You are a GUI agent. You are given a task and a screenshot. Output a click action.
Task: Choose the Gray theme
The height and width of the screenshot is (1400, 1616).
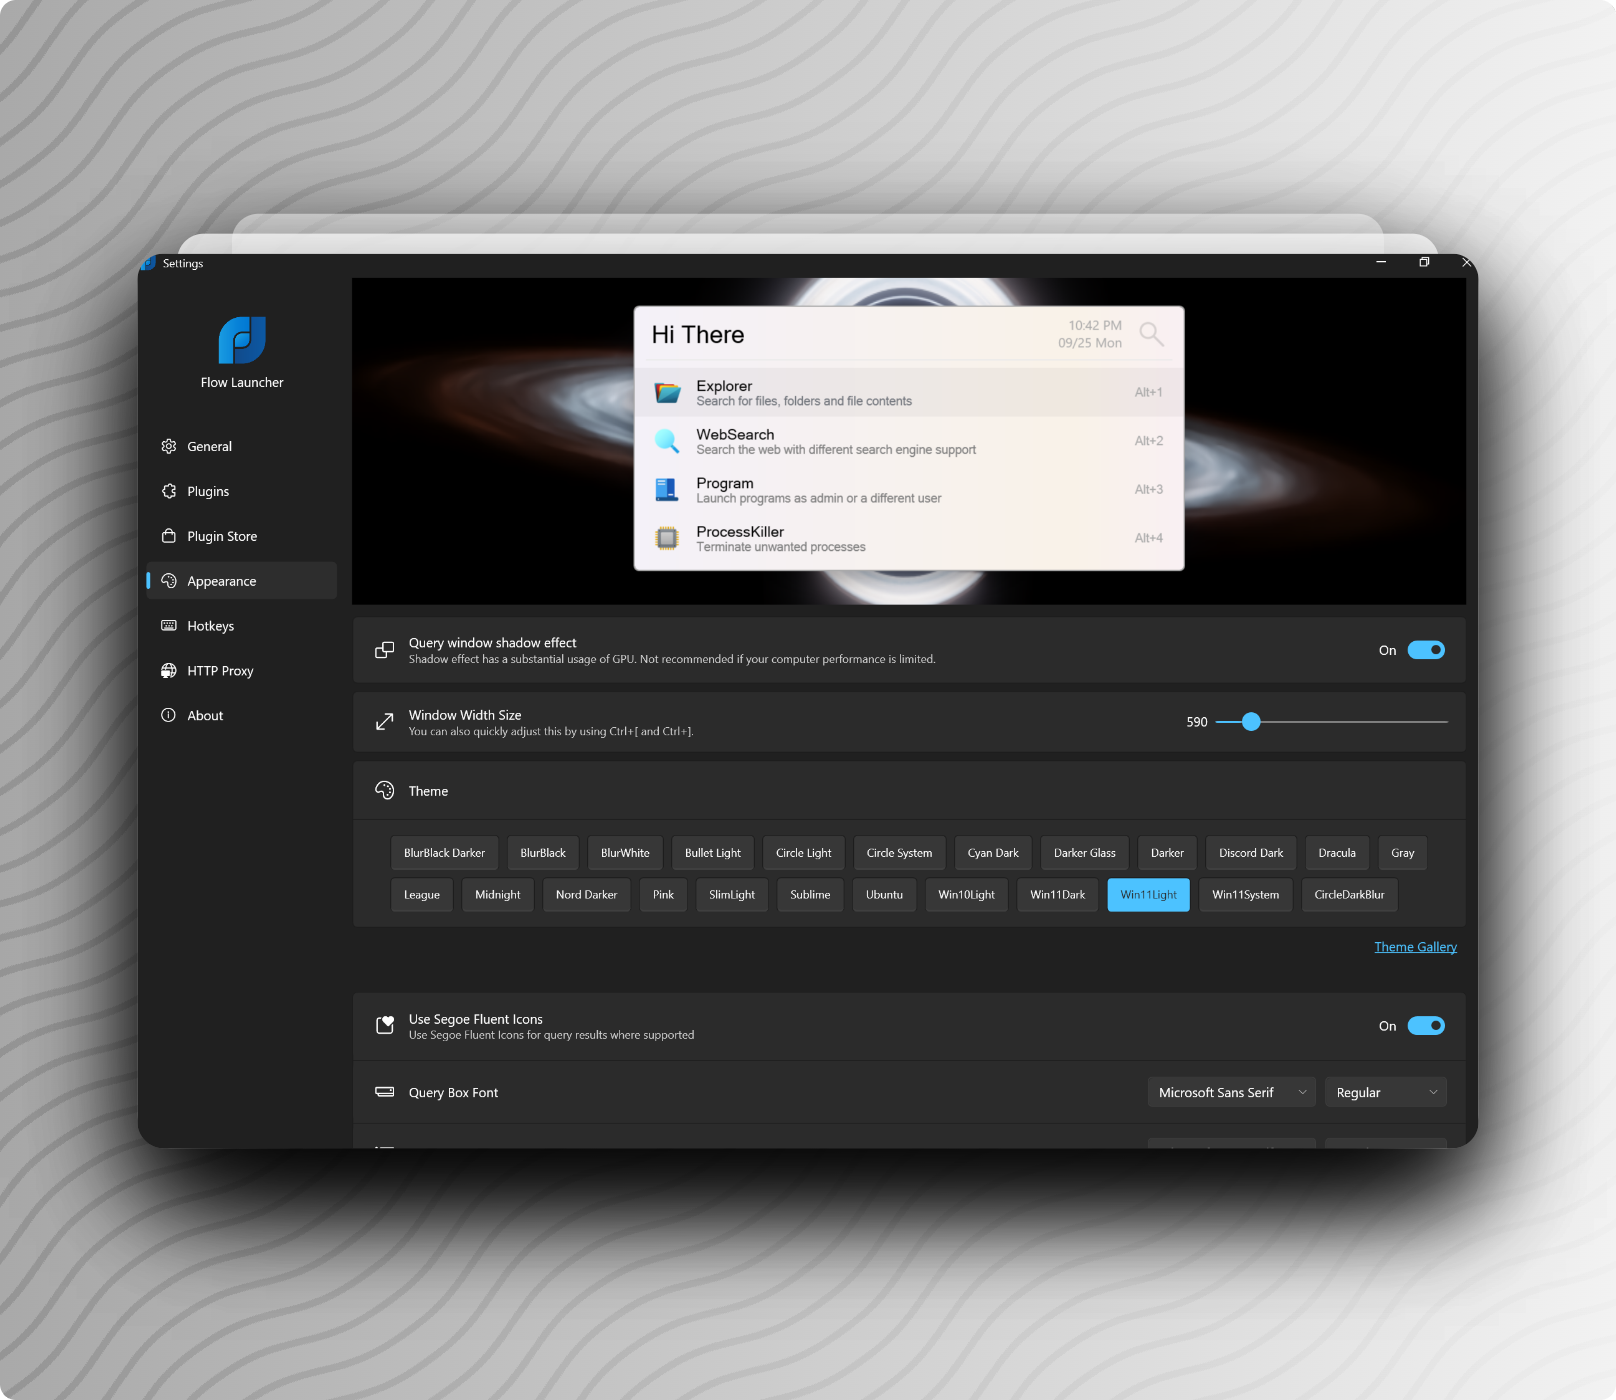[x=1403, y=853]
